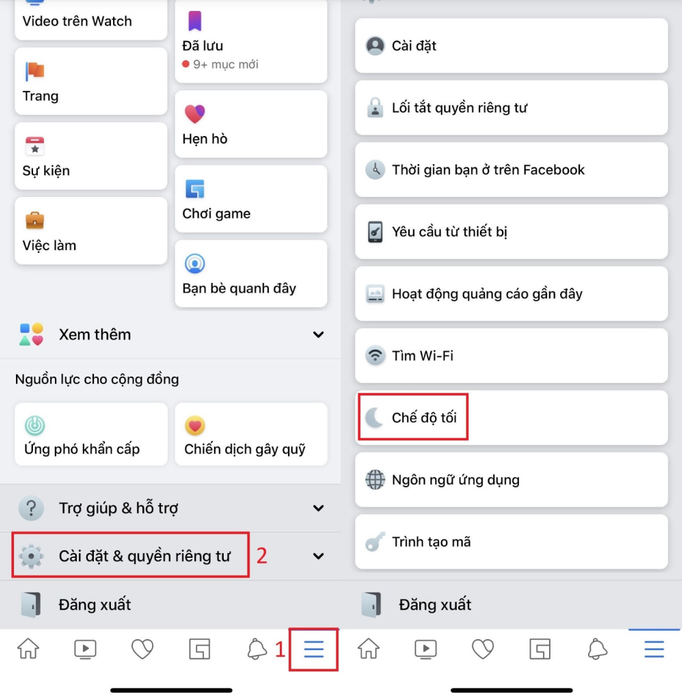Open Tìm Wi-Fi option
The height and width of the screenshot is (700, 682).
pyautogui.click(x=512, y=355)
